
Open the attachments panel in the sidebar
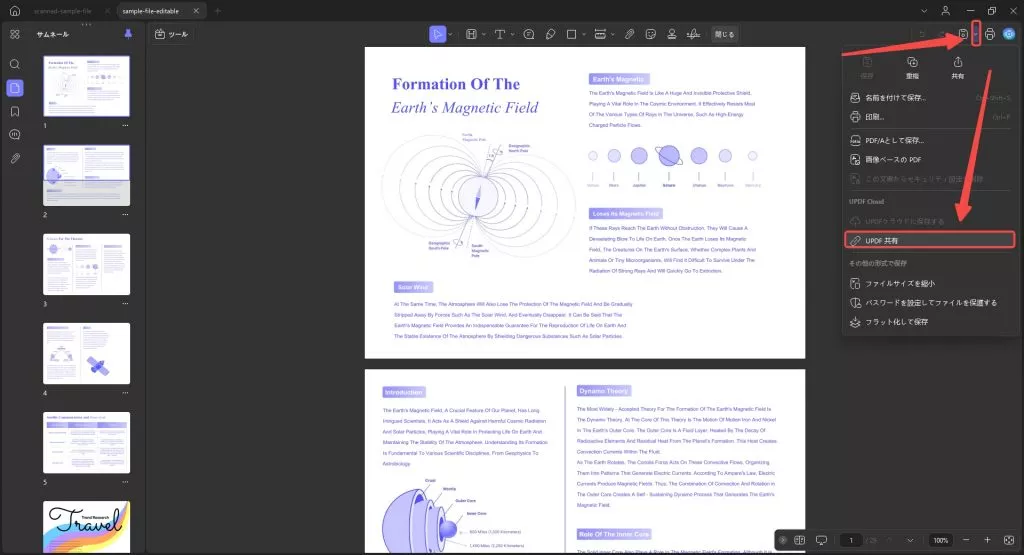coord(14,158)
